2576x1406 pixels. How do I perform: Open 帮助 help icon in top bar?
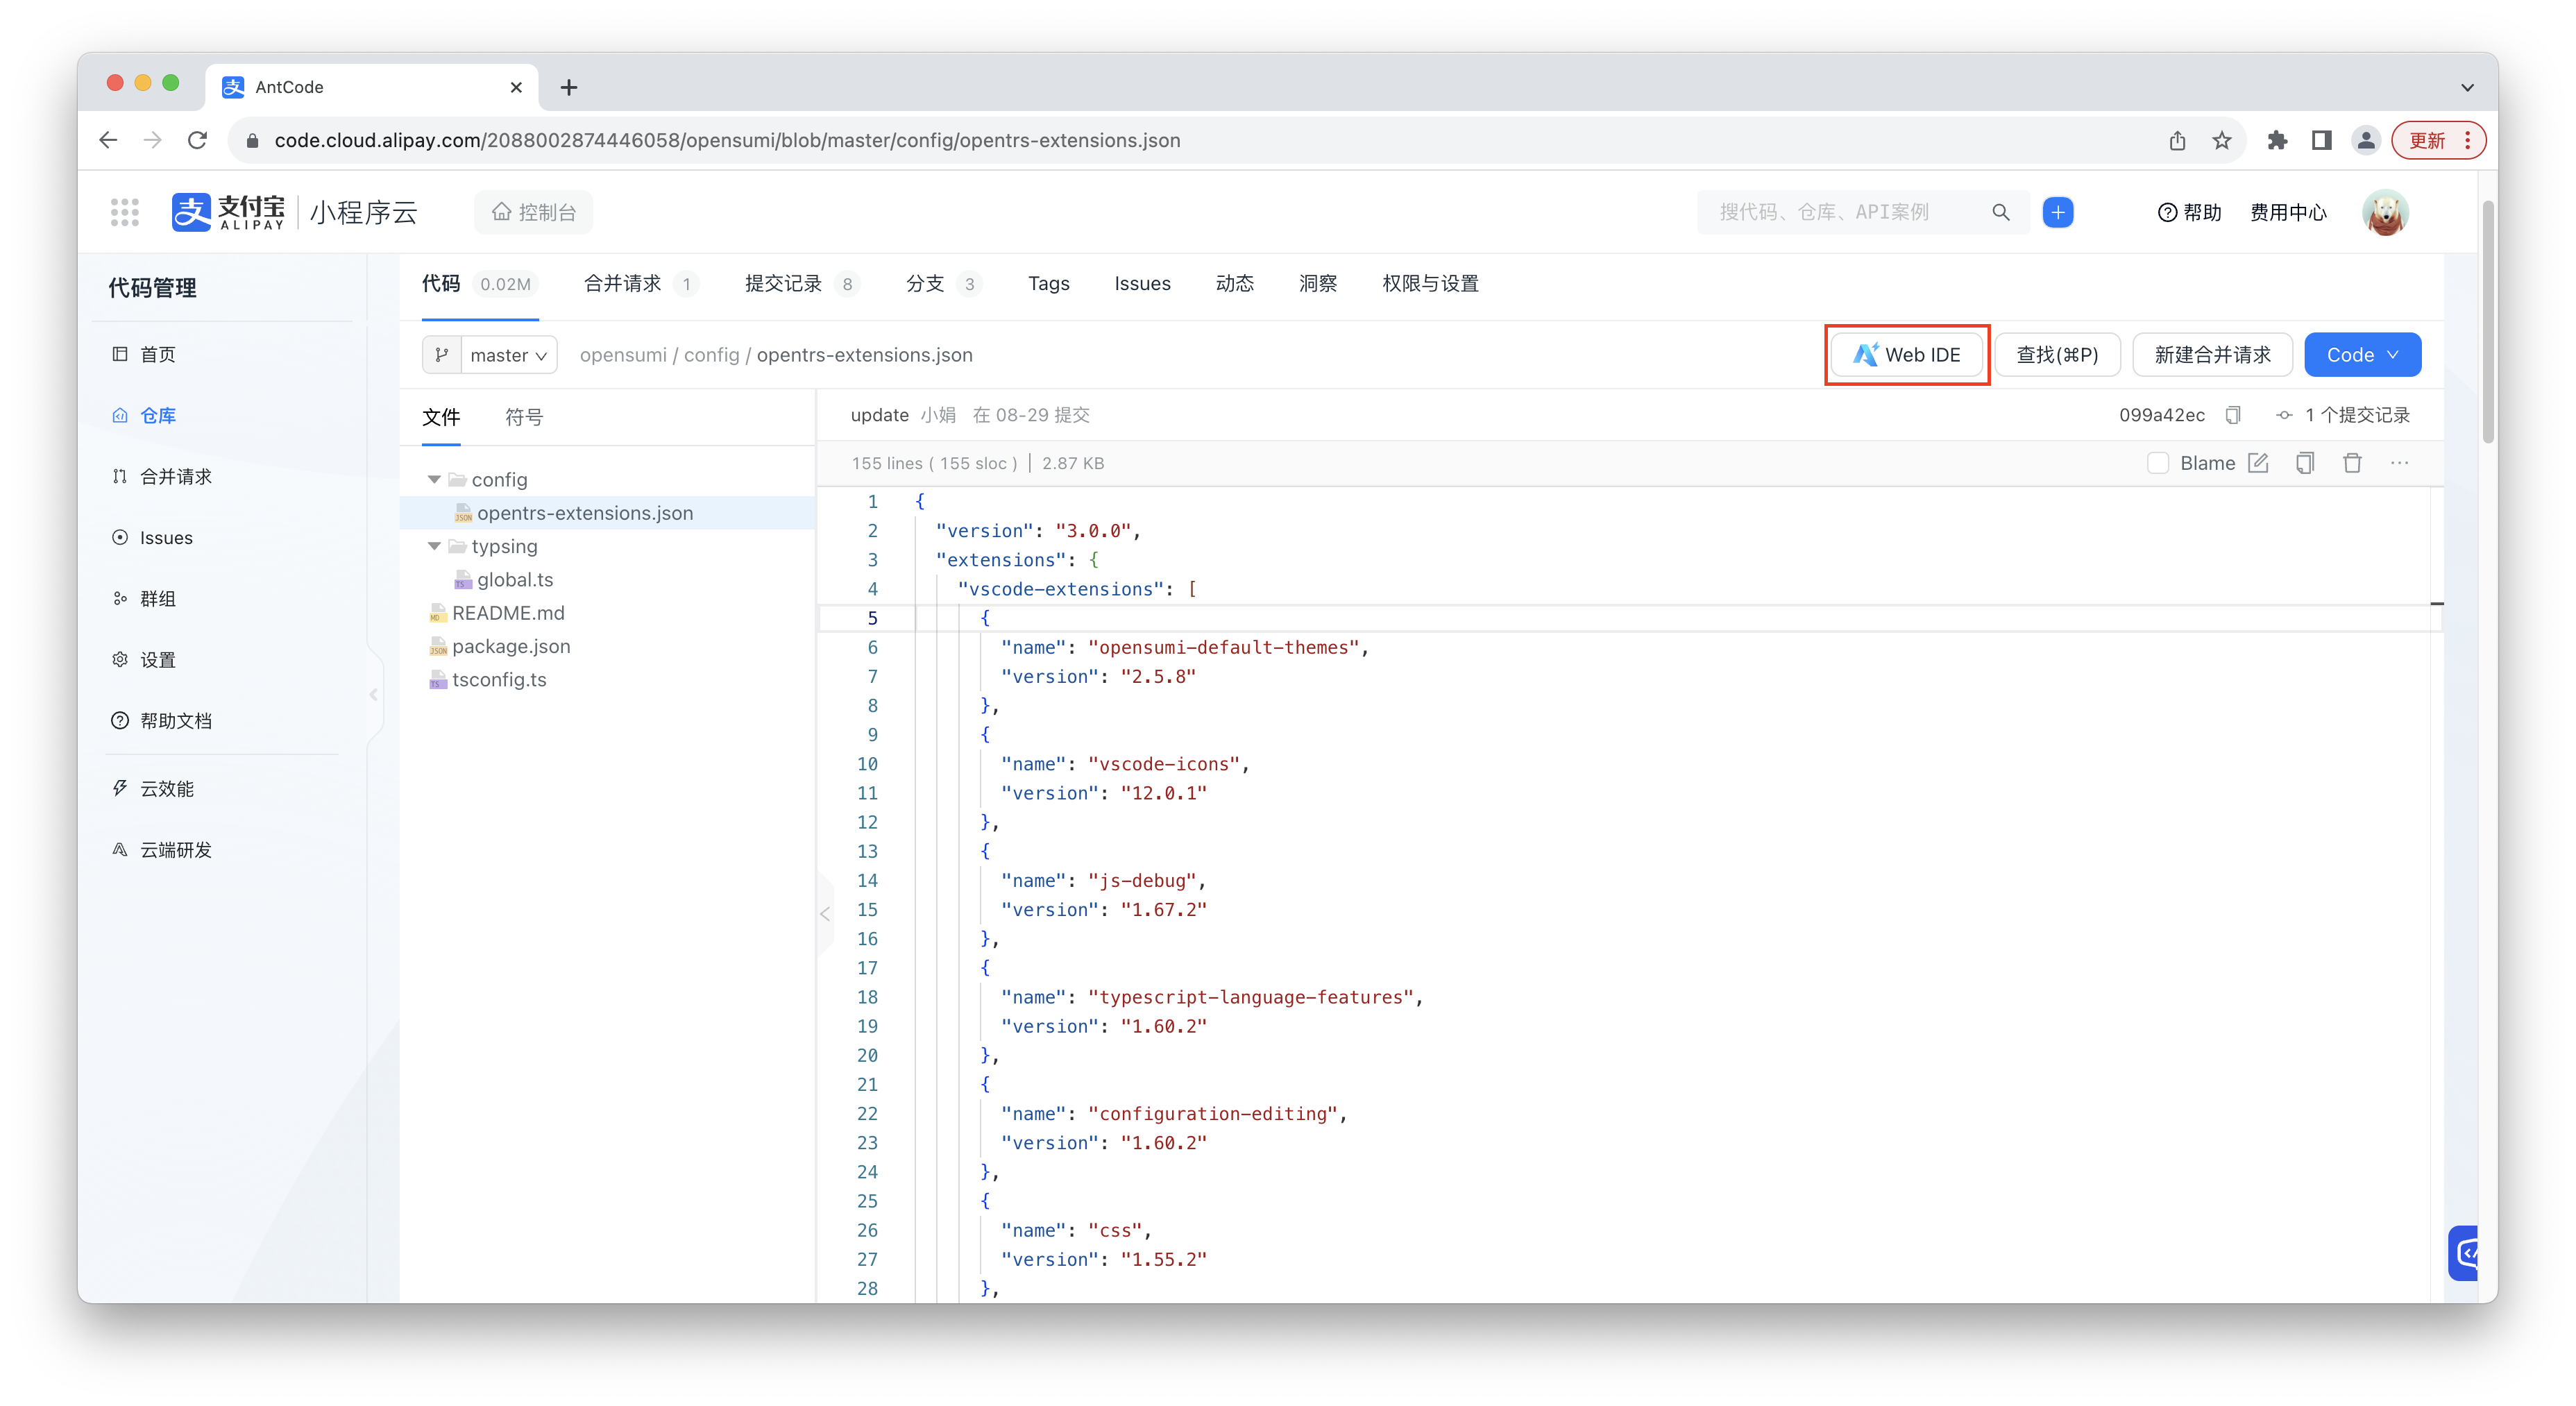click(x=2189, y=212)
